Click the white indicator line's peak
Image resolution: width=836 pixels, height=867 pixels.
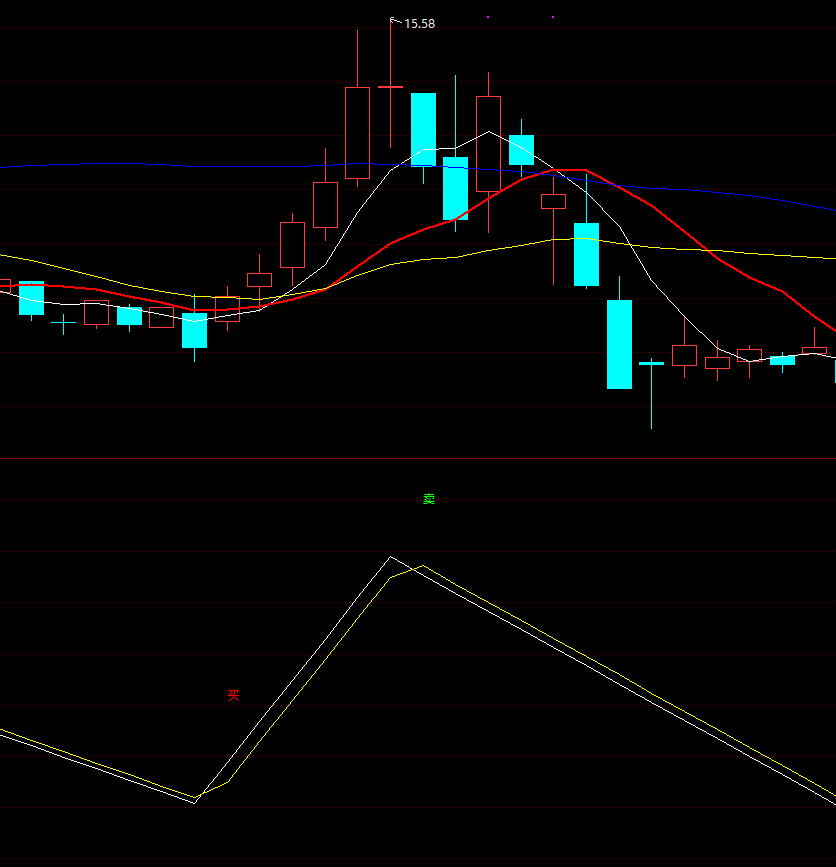click(390, 557)
